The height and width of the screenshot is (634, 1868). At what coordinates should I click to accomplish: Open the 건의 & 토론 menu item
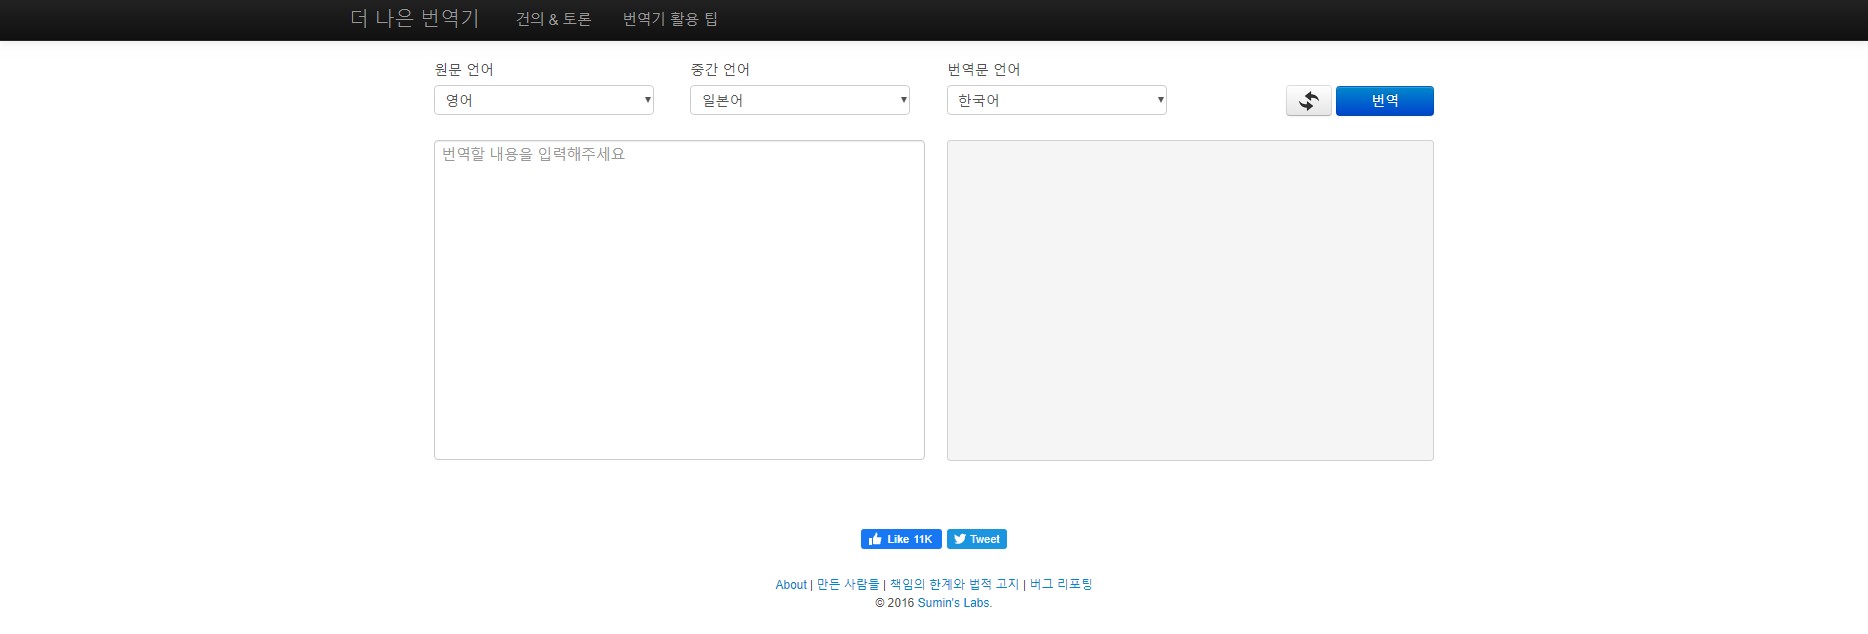point(553,19)
